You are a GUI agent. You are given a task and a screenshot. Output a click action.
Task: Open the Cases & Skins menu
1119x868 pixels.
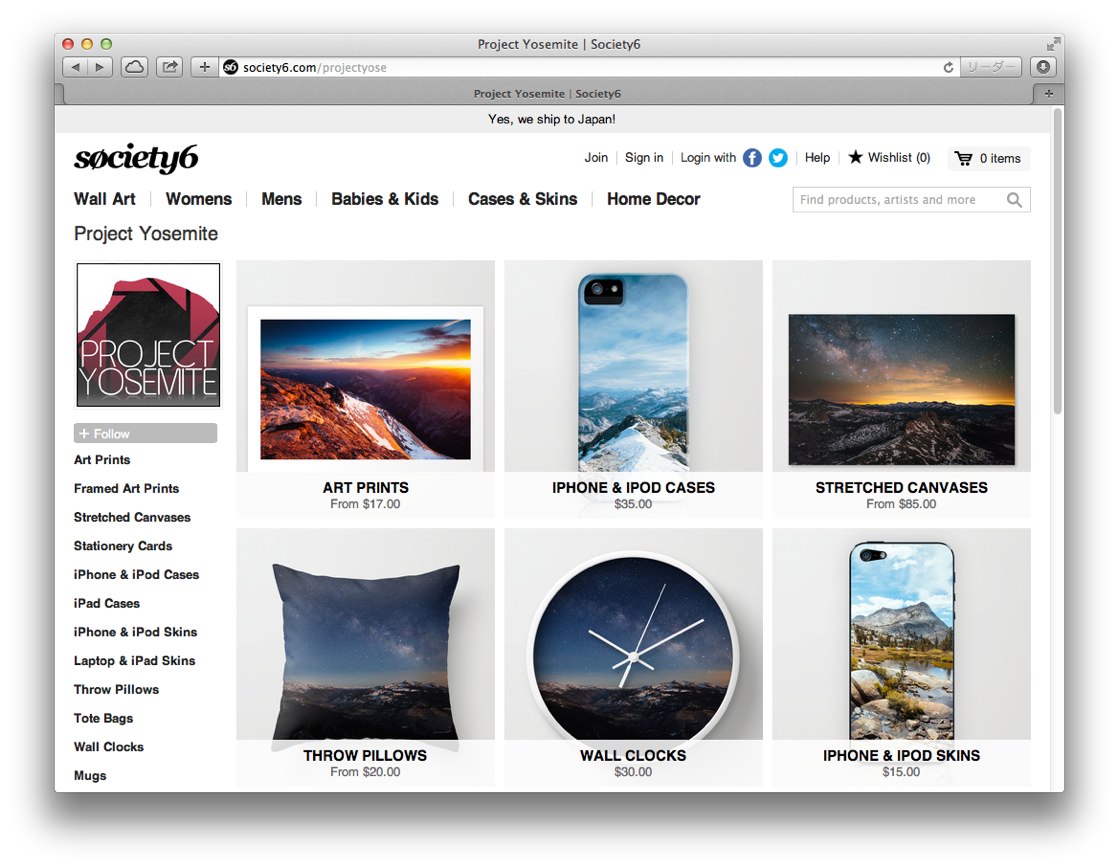[x=522, y=199]
